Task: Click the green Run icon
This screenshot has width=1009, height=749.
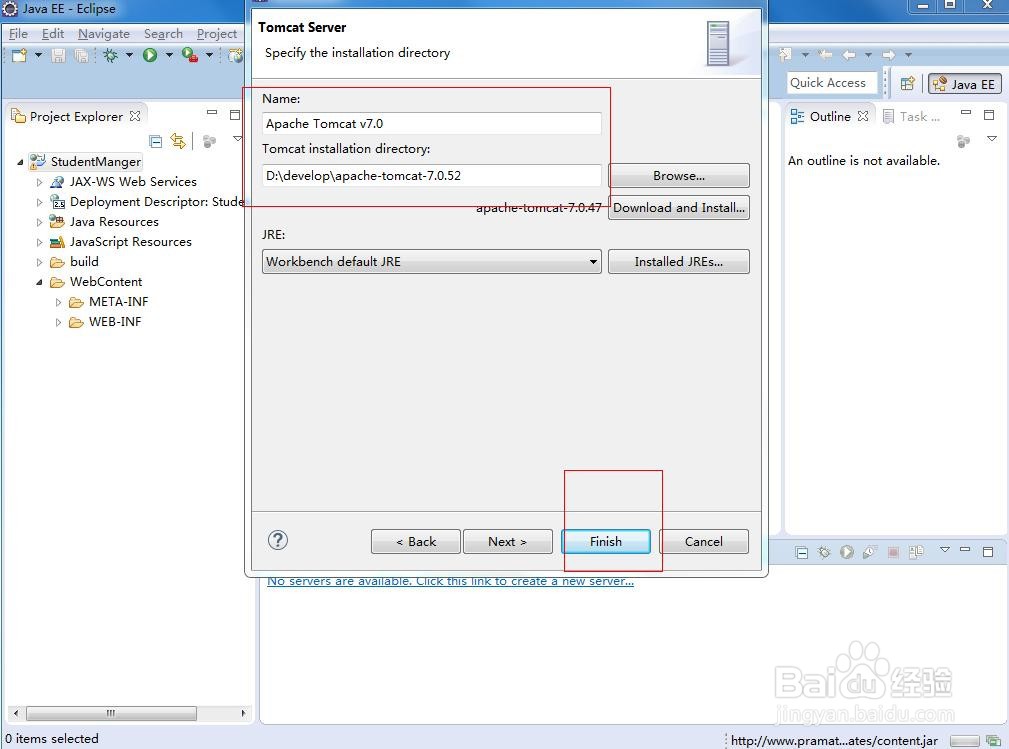Action: (150, 55)
